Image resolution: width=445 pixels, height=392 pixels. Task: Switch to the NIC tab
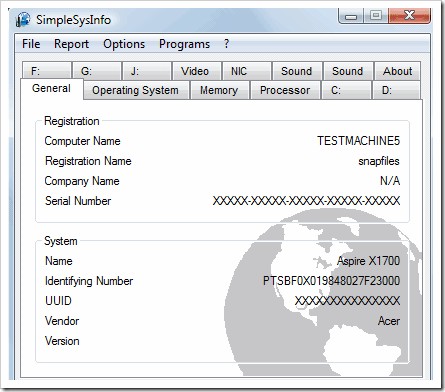[x=247, y=71]
